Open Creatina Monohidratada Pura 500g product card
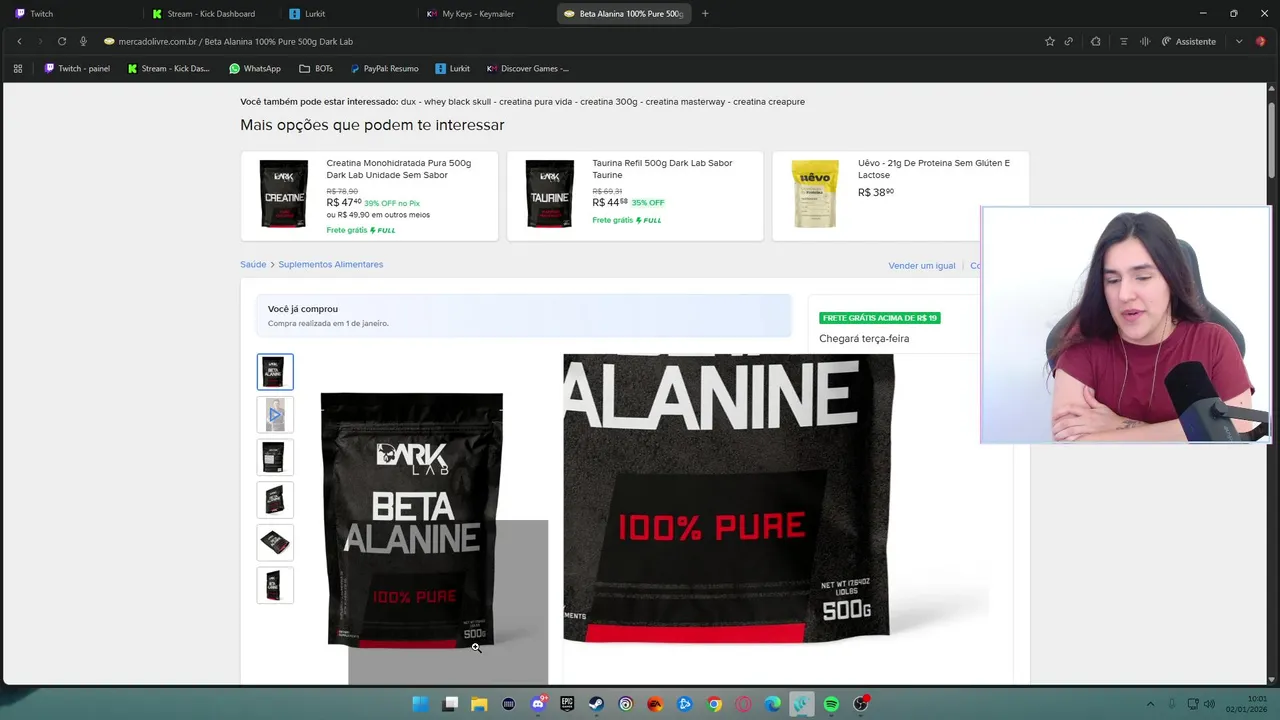This screenshot has height=720, width=1280. 369,196
